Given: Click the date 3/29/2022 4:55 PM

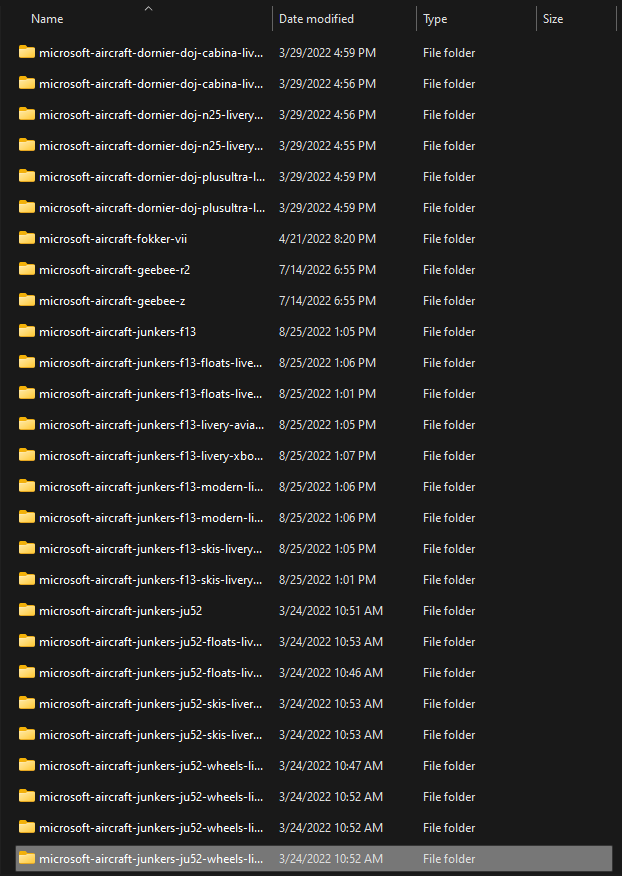Looking at the screenshot, I should pos(327,145).
